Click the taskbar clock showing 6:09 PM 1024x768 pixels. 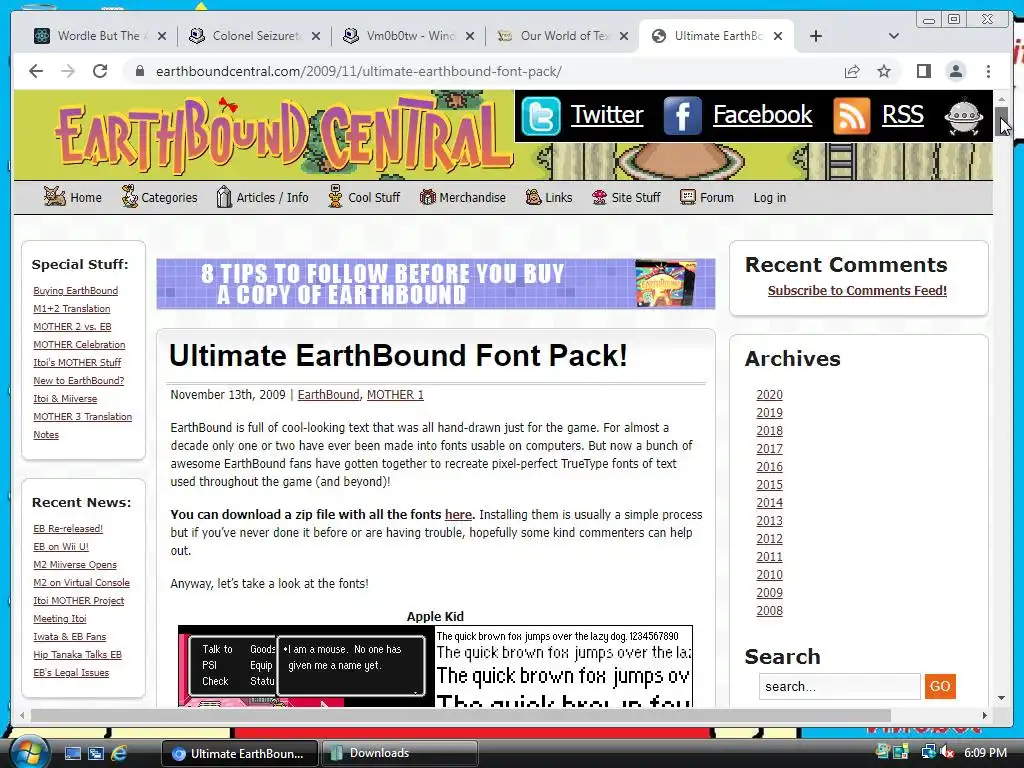click(985, 752)
